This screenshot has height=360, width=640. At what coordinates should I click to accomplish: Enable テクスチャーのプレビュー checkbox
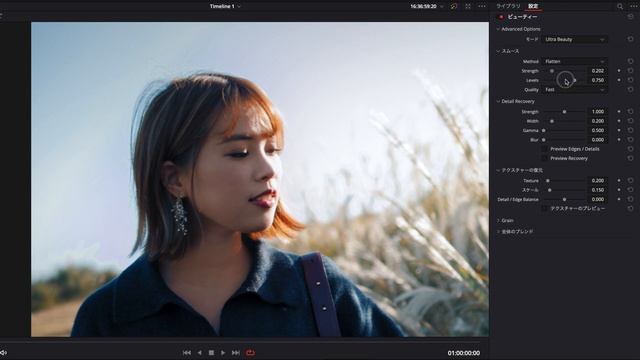coord(544,209)
